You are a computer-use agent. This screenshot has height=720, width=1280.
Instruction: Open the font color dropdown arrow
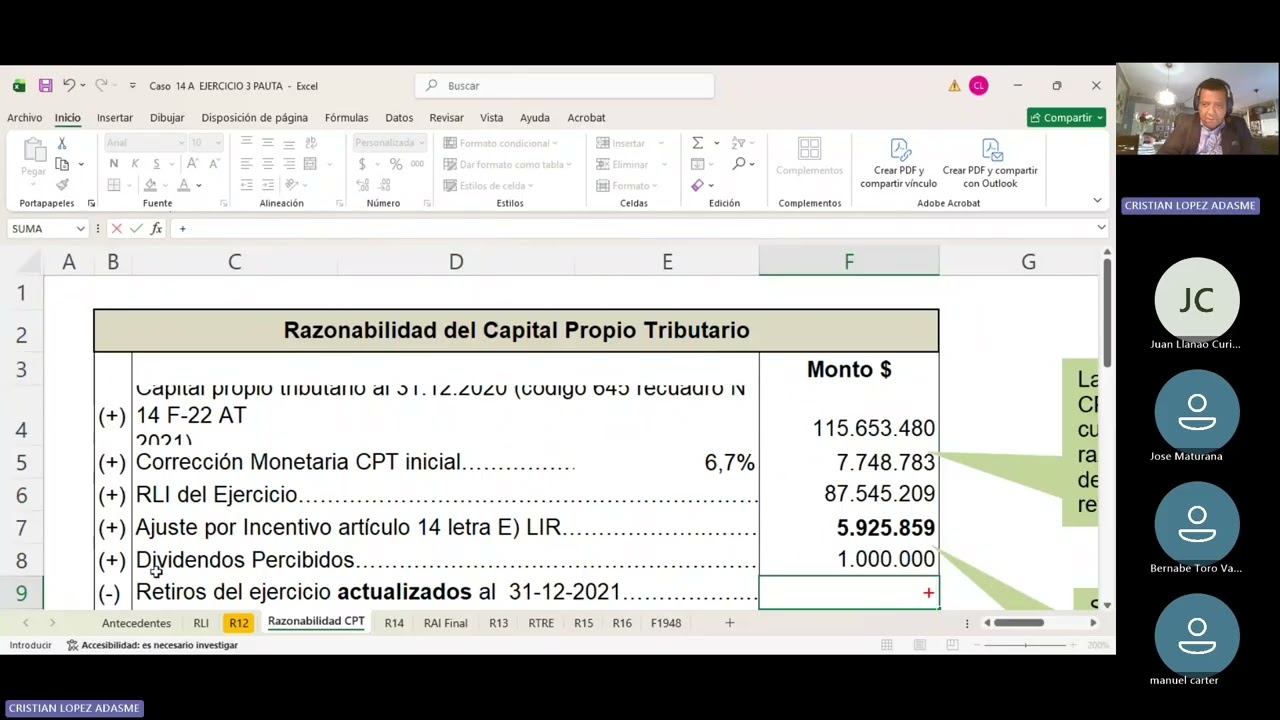coord(198,185)
